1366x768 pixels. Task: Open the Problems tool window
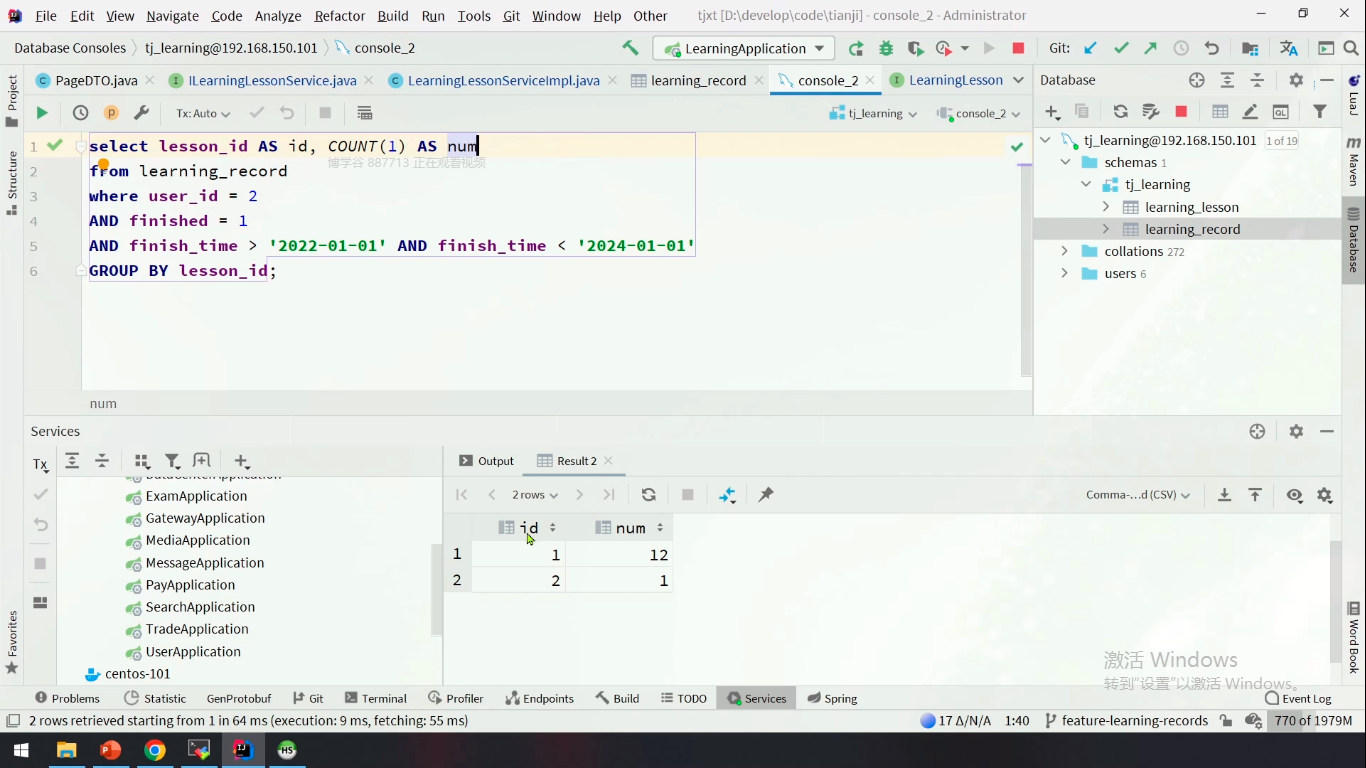(67, 698)
